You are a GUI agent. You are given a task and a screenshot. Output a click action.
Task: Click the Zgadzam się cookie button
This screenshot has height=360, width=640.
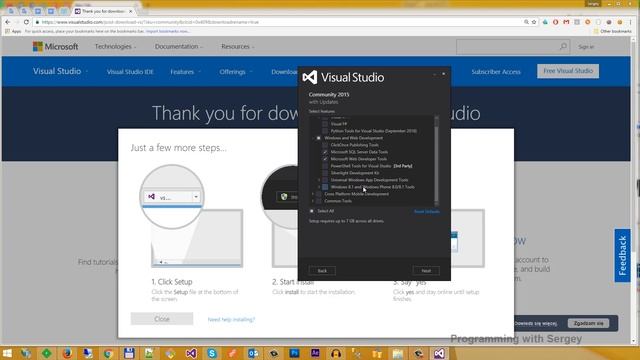(x=588, y=323)
